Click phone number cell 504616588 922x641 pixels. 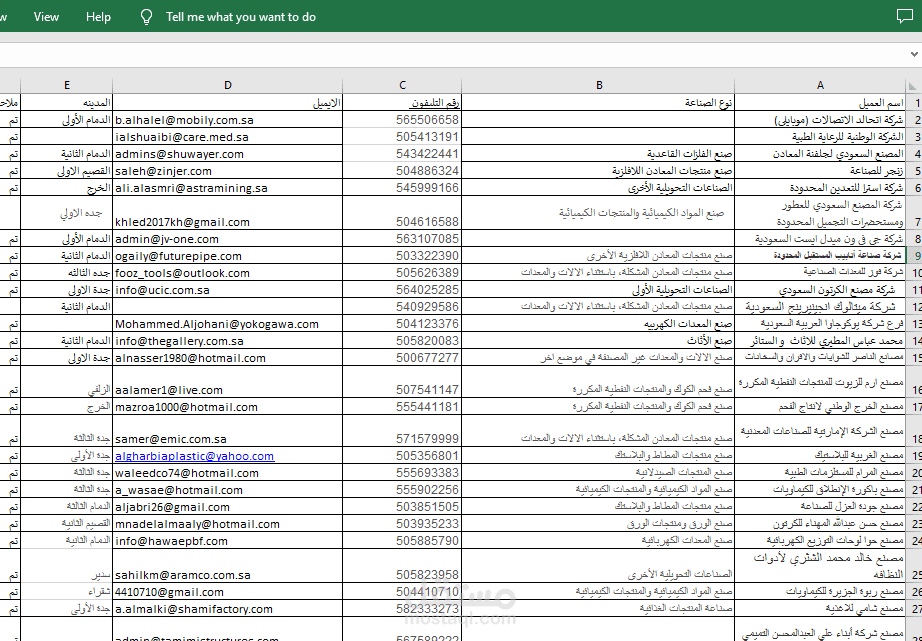pyautogui.click(x=402, y=213)
